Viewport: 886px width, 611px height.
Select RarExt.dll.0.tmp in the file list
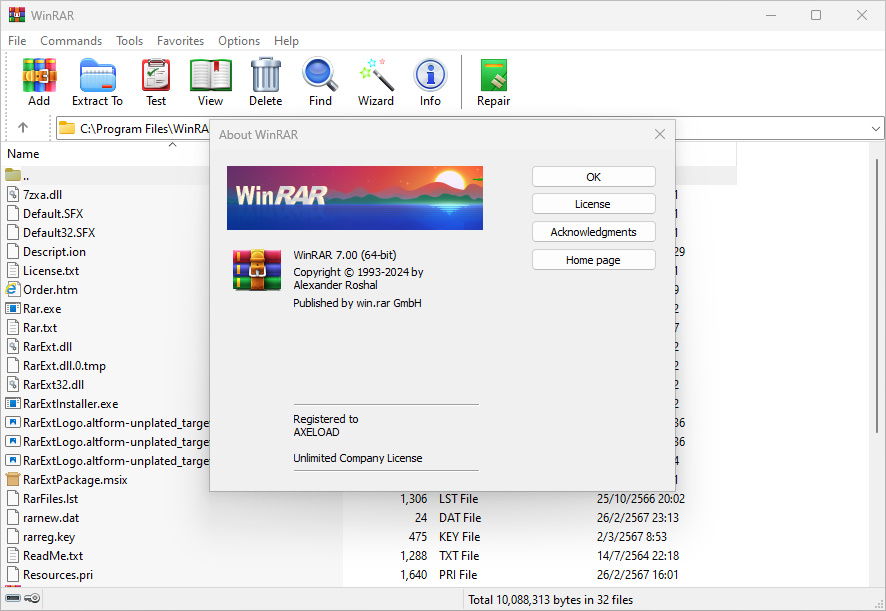[x=64, y=366]
